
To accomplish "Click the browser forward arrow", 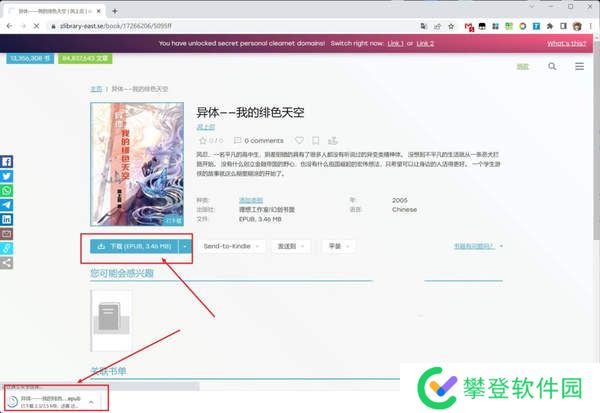I will tap(23, 26).
